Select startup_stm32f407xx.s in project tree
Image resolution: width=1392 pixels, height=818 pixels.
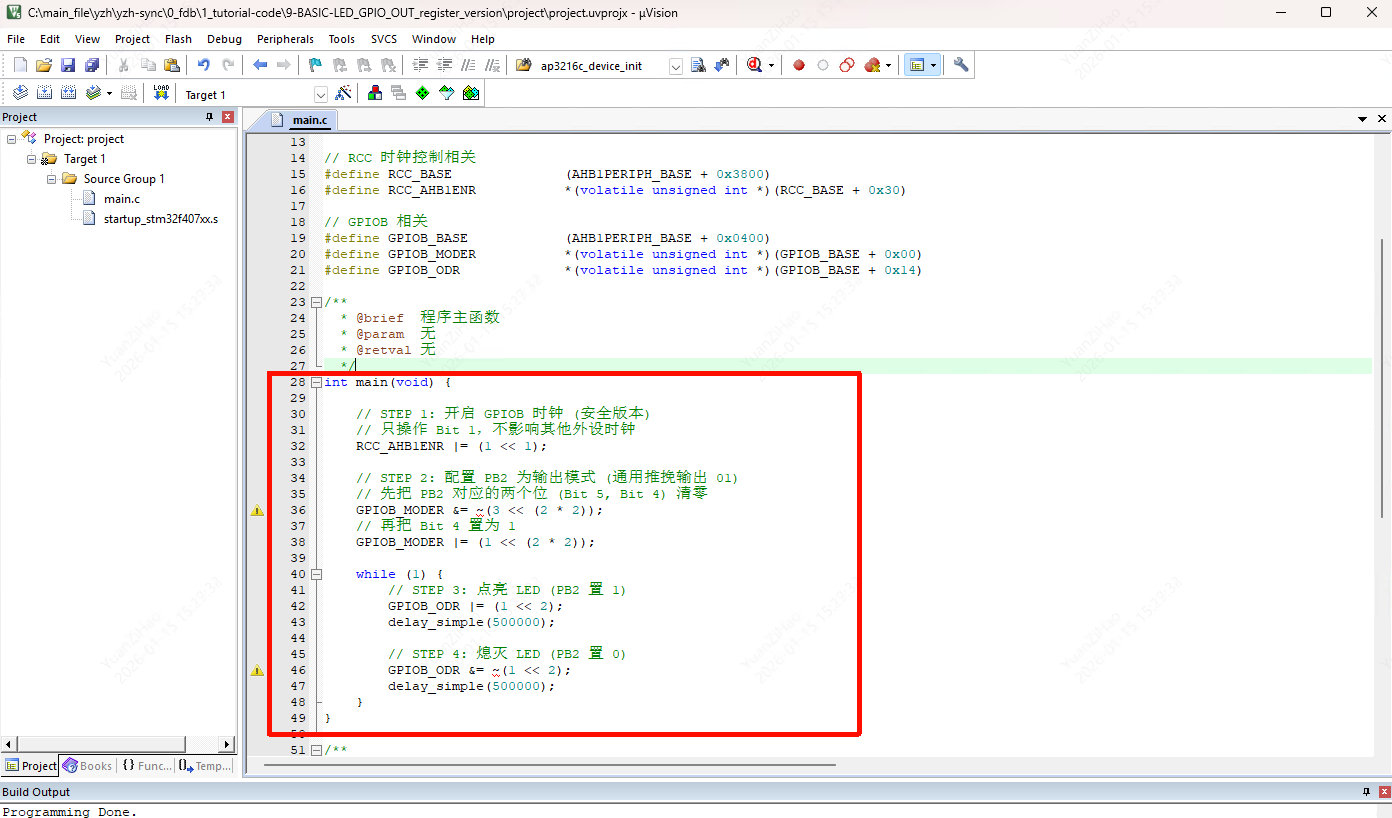click(x=160, y=219)
